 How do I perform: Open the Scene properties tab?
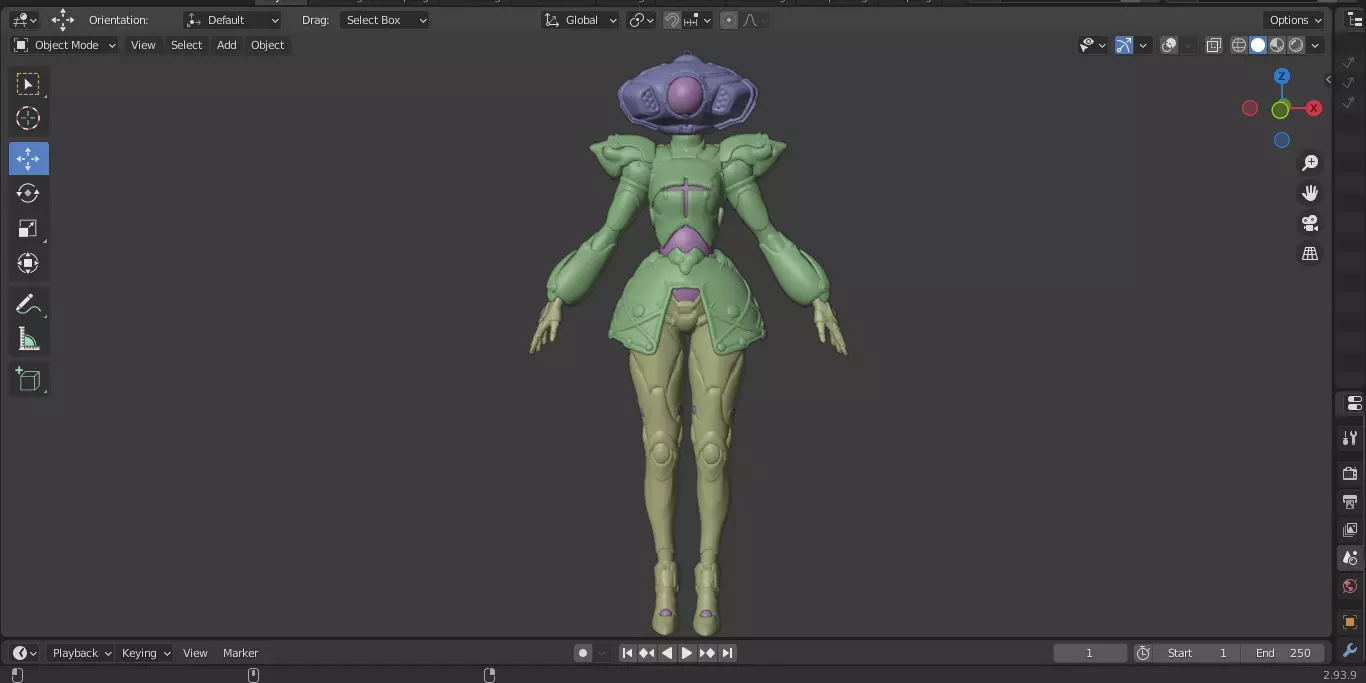tap(1350, 558)
